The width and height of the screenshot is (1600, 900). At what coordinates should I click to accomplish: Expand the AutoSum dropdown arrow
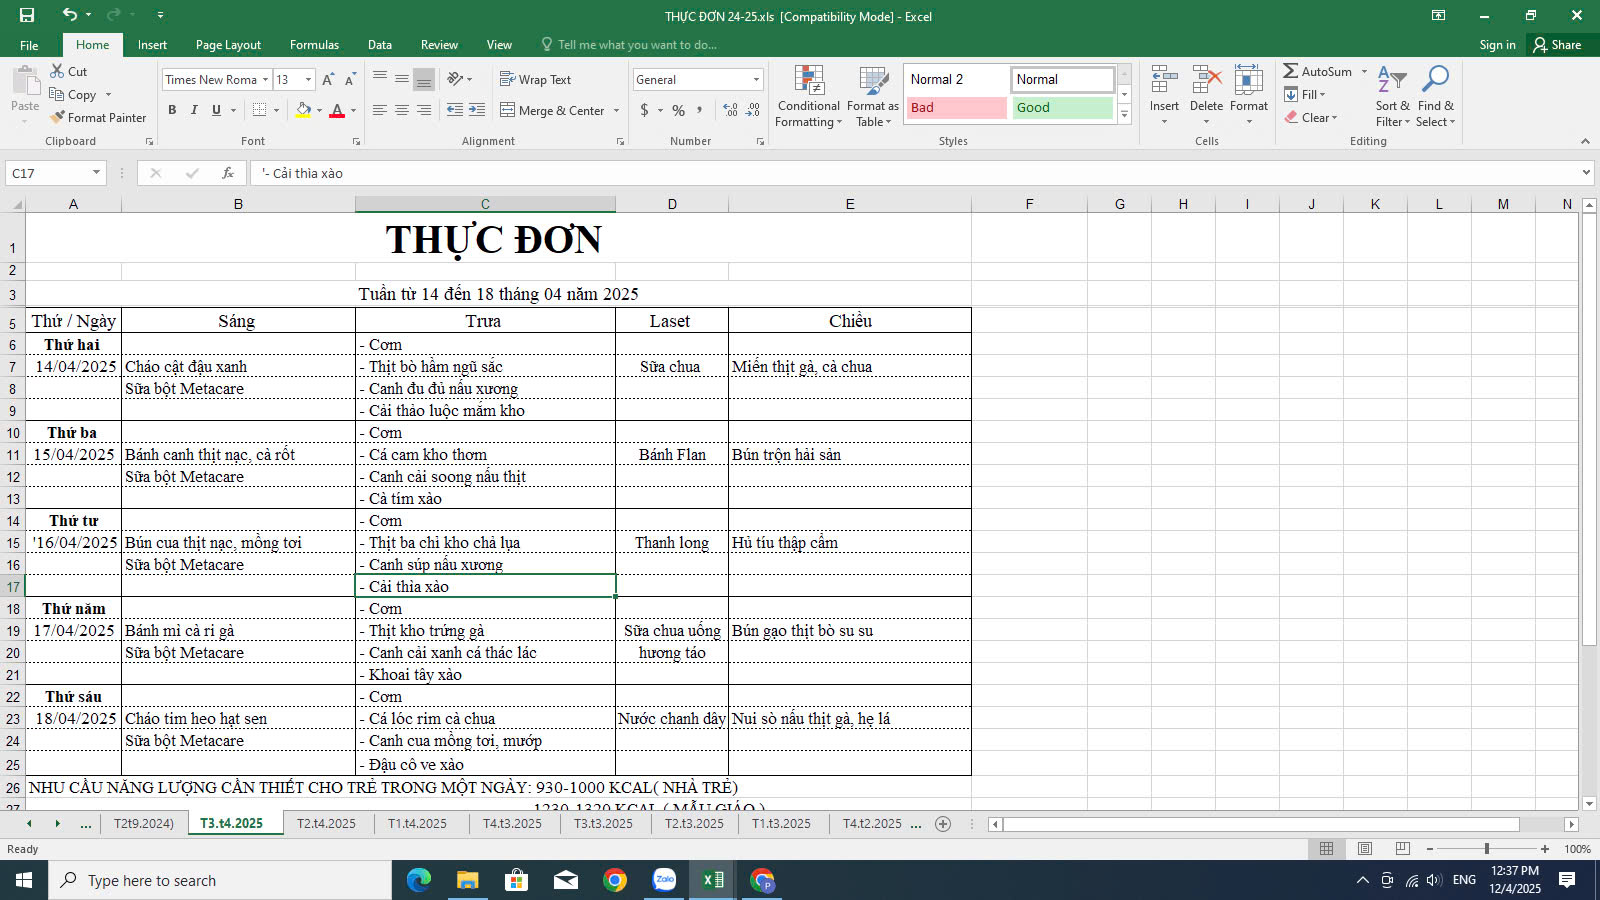click(x=1364, y=71)
